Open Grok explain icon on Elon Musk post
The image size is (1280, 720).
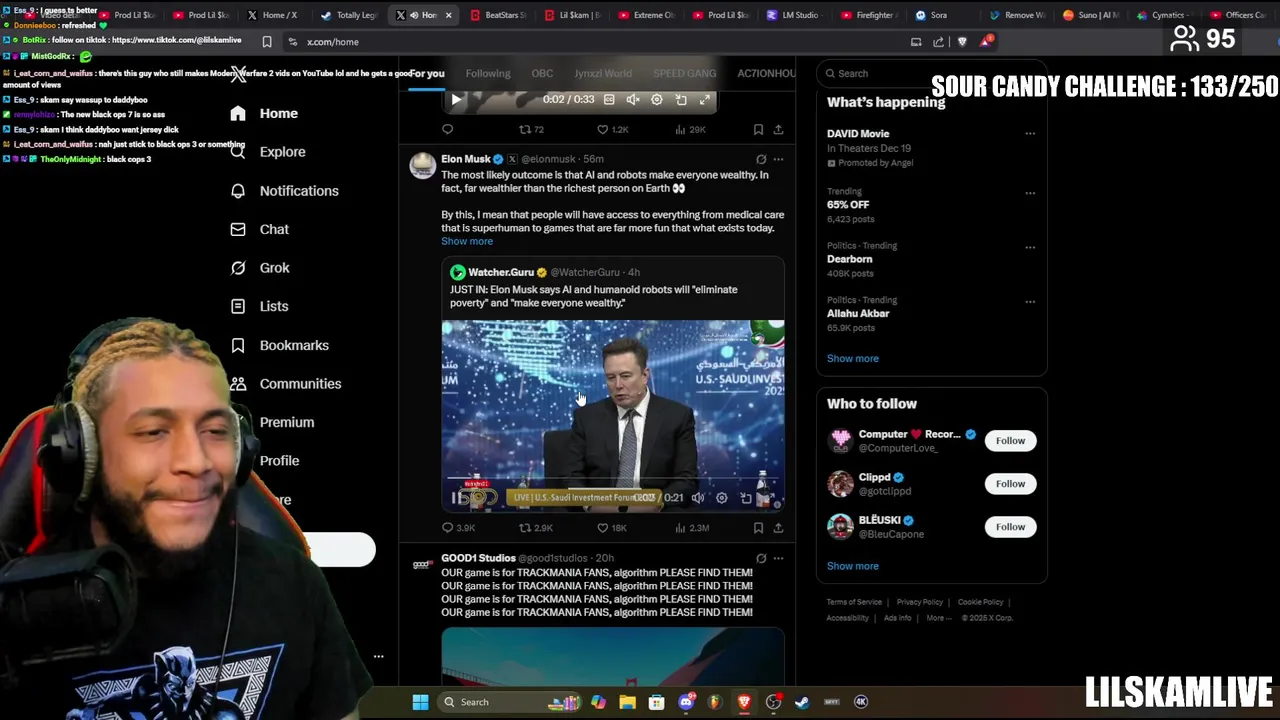tap(761, 159)
